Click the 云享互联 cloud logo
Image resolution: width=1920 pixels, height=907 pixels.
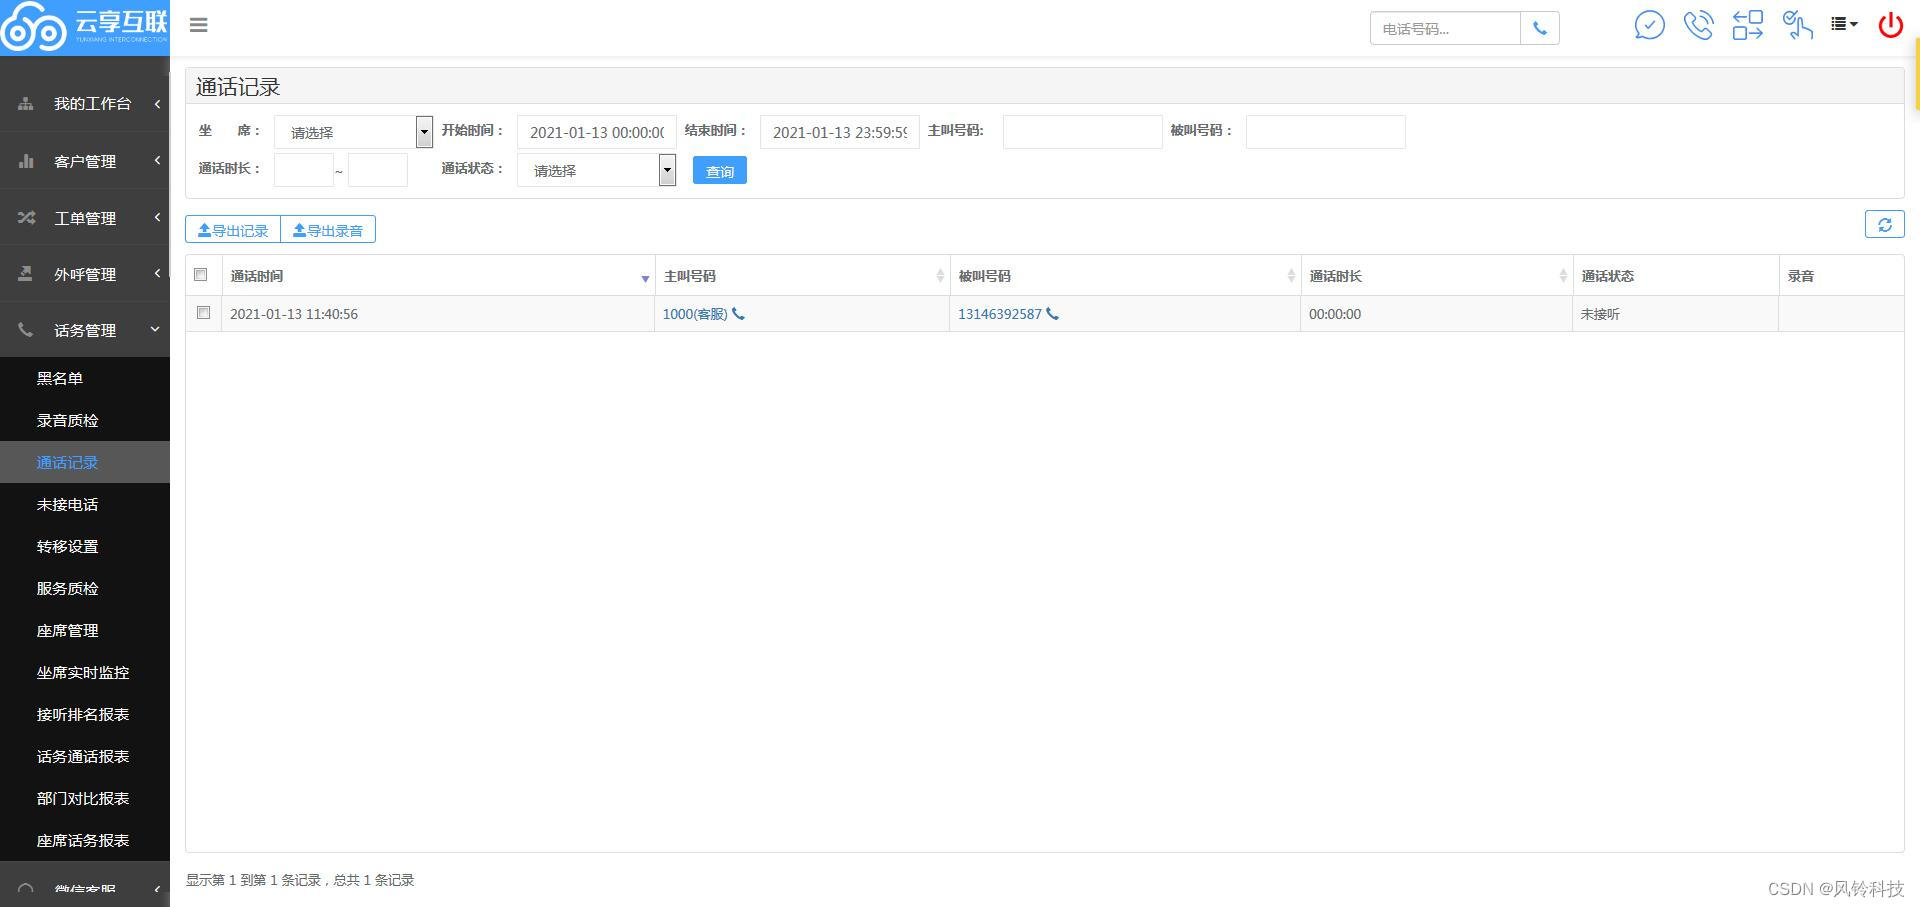(x=85, y=27)
